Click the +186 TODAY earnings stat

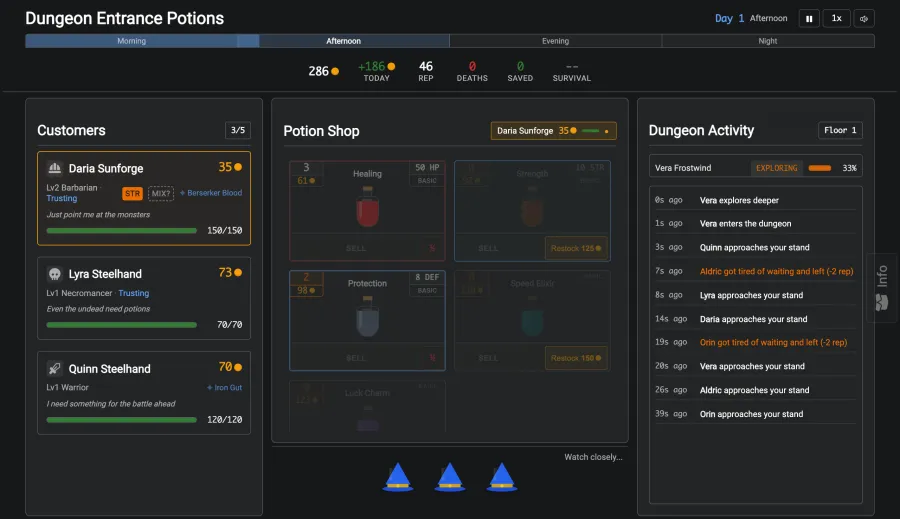pos(377,71)
